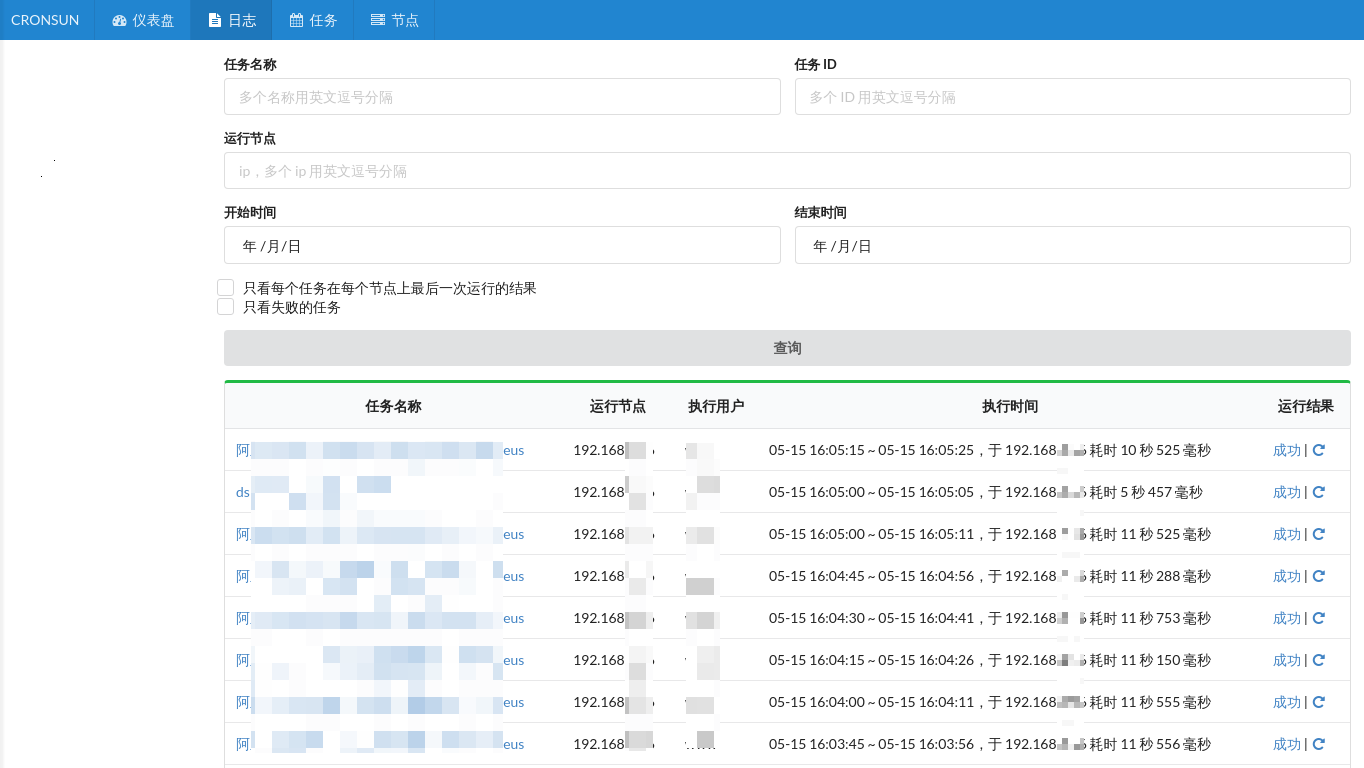Image resolution: width=1364 pixels, height=768 pixels.
Task: Open 成功 result for the 10 秒 525 毫秒 row
Action: coord(1287,450)
